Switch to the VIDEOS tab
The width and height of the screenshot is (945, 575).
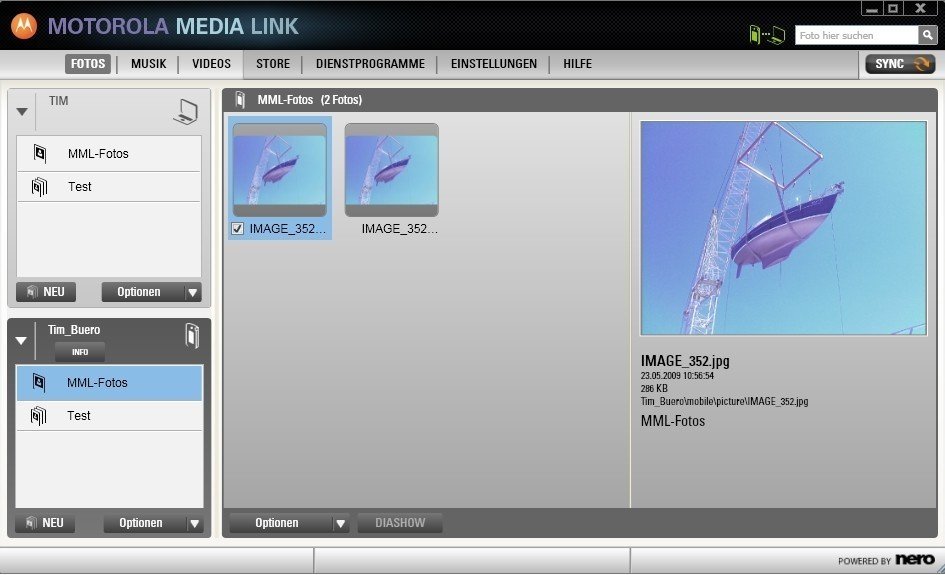[212, 64]
